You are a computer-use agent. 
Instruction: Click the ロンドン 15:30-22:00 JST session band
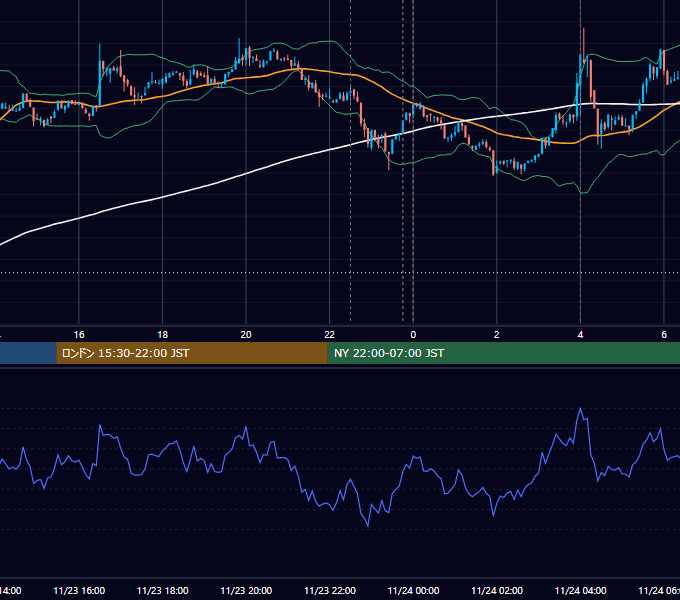pyautogui.click(x=192, y=353)
